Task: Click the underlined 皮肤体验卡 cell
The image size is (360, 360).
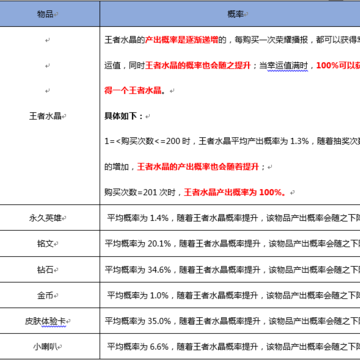Action: click(47, 321)
